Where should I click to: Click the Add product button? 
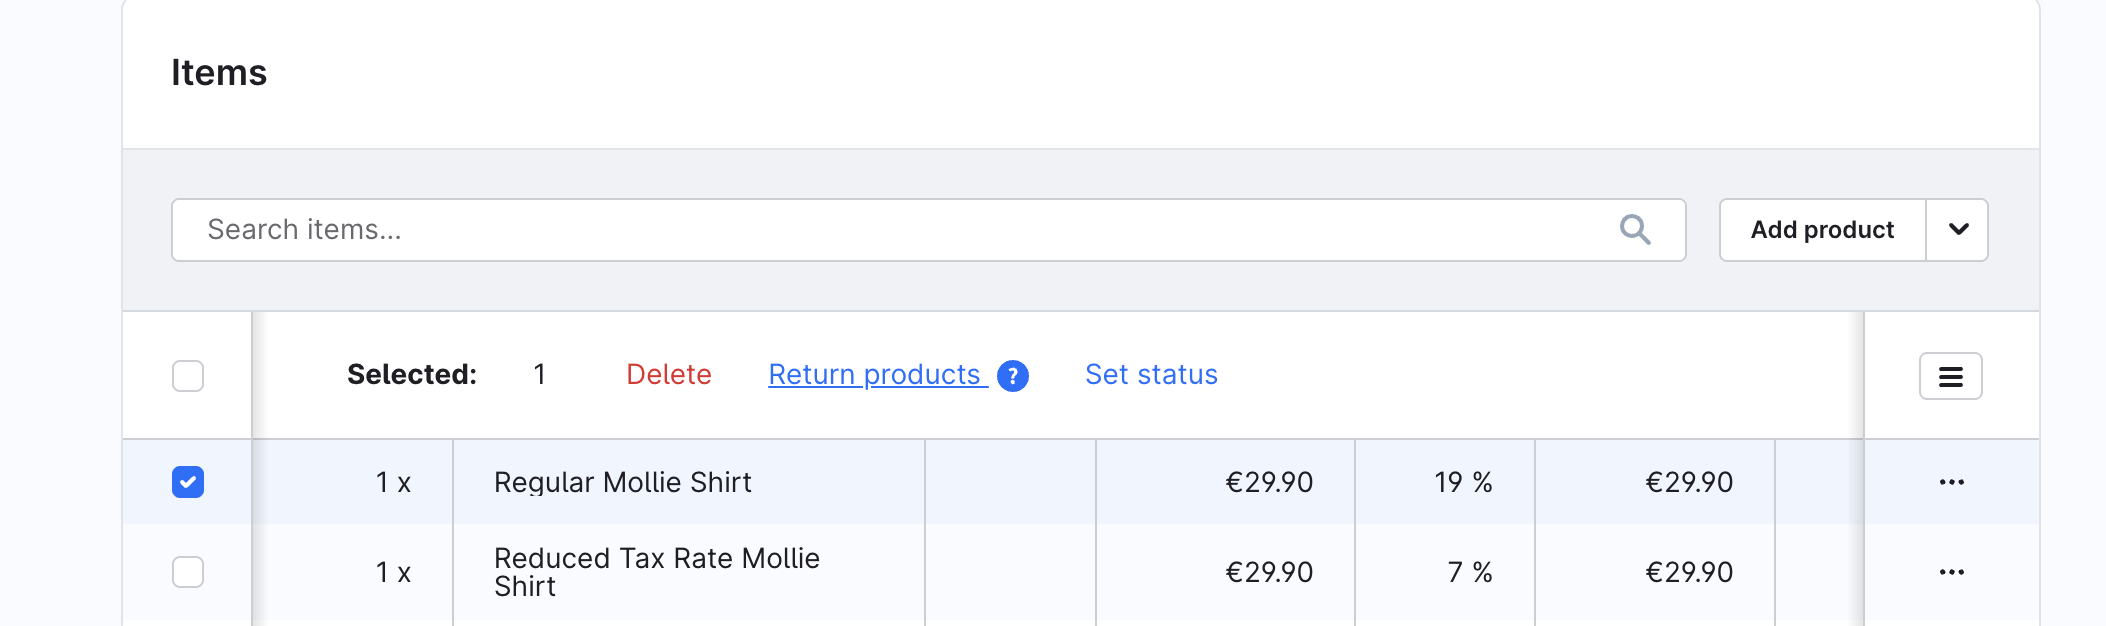click(x=1822, y=230)
